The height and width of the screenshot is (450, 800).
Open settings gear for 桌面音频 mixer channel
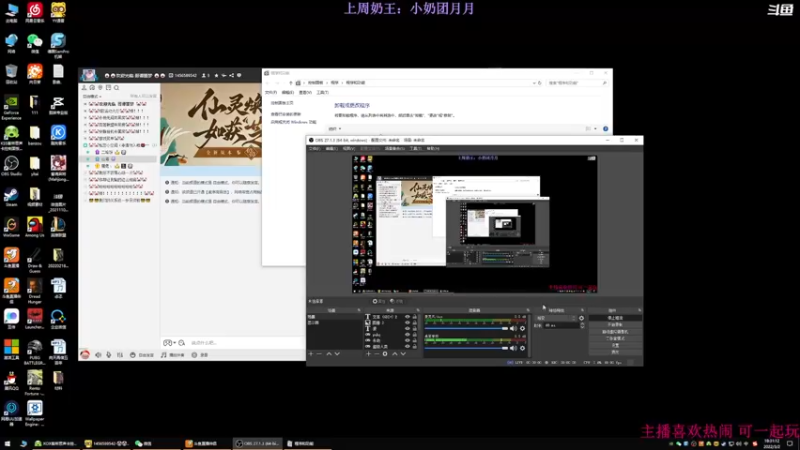point(522,348)
